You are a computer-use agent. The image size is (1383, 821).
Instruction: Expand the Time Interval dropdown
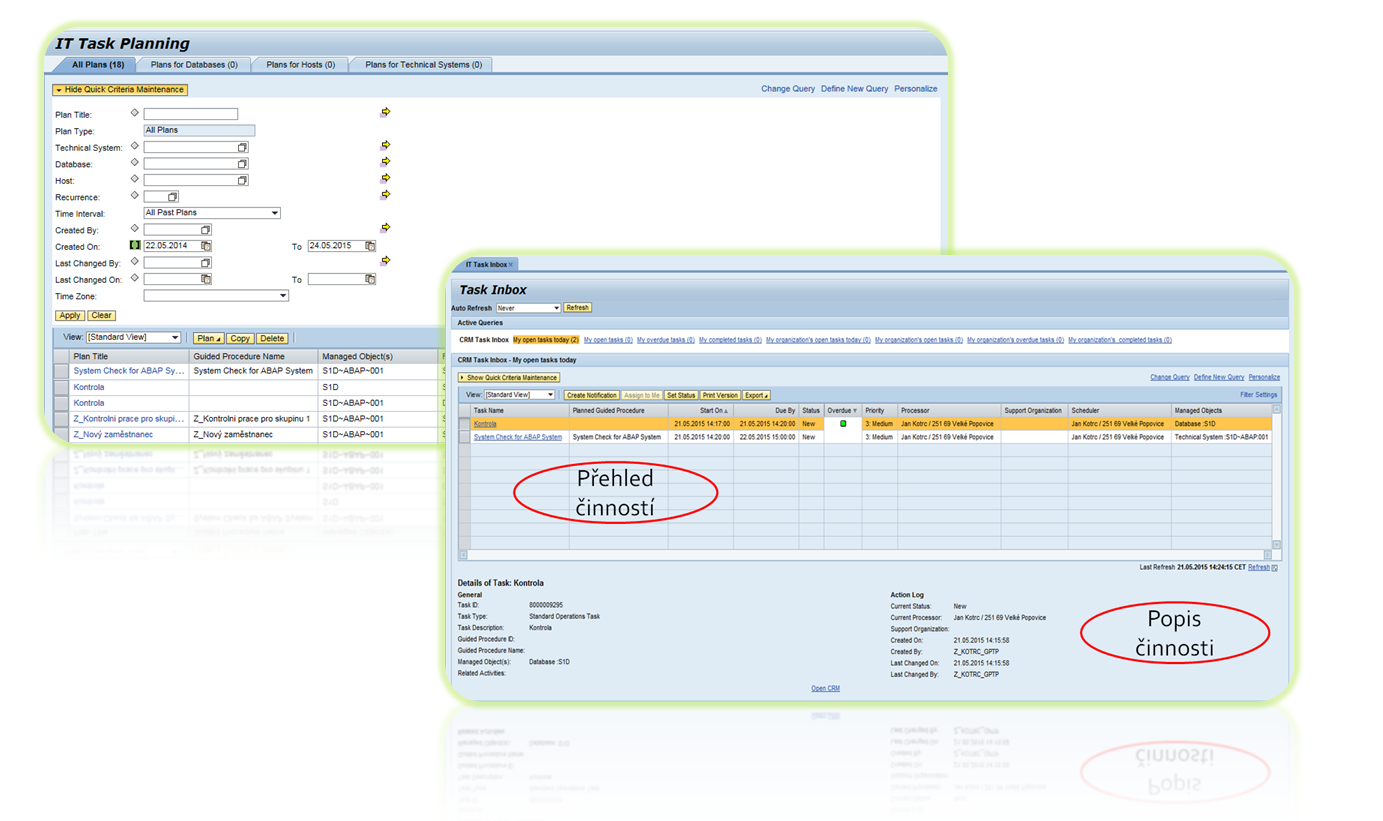click(x=275, y=213)
